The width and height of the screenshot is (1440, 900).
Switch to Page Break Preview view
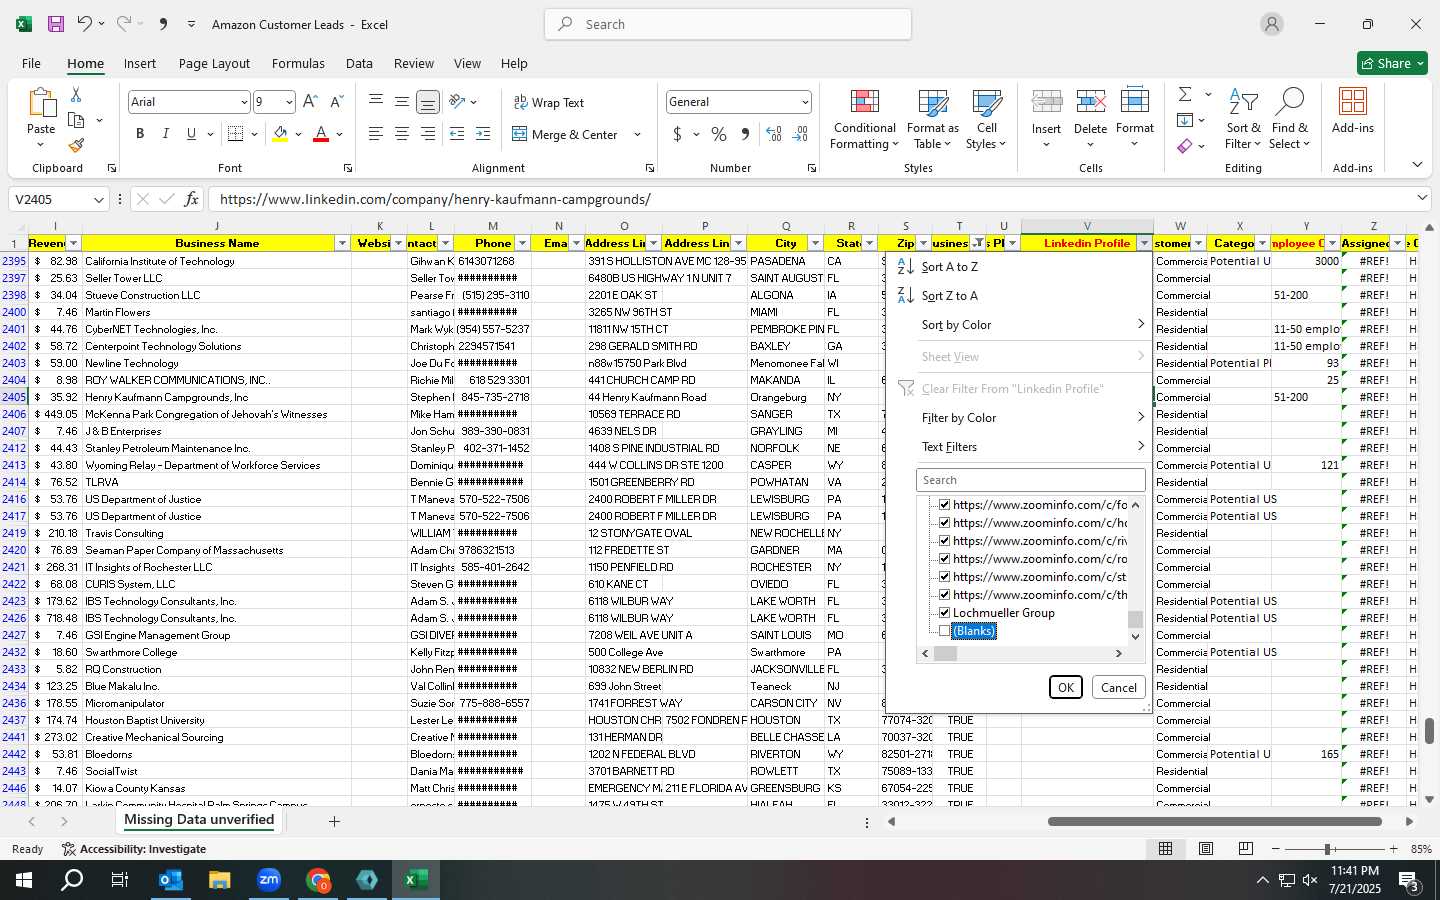[x=1246, y=849]
